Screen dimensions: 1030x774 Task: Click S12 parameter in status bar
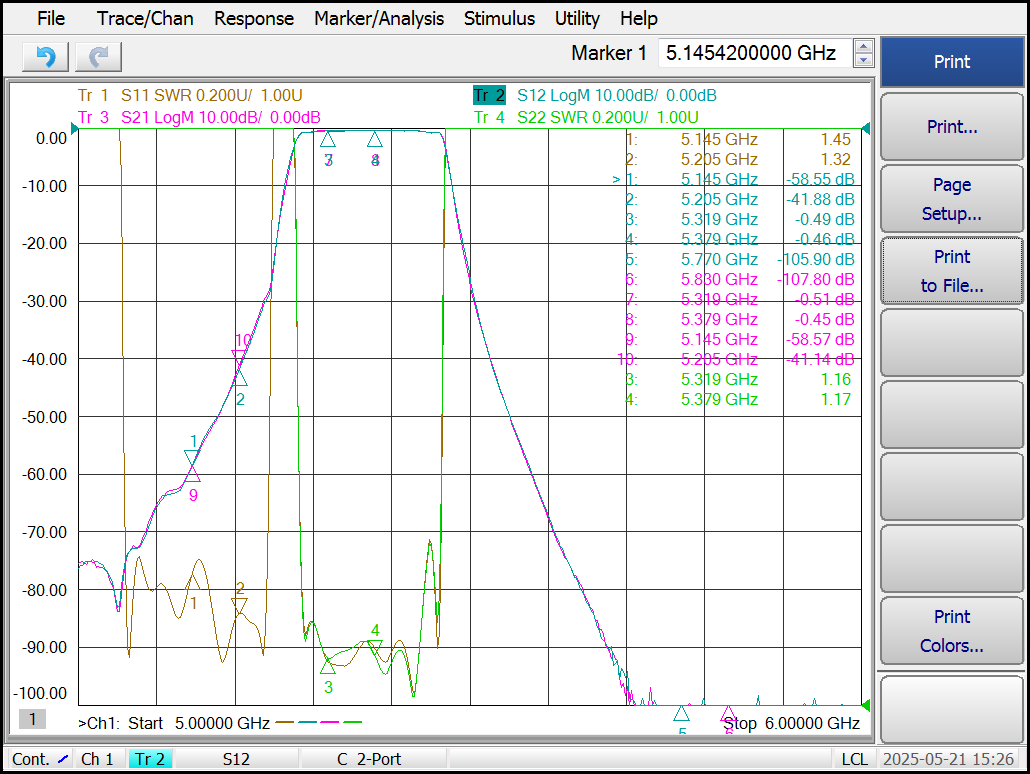pyautogui.click(x=236, y=759)
